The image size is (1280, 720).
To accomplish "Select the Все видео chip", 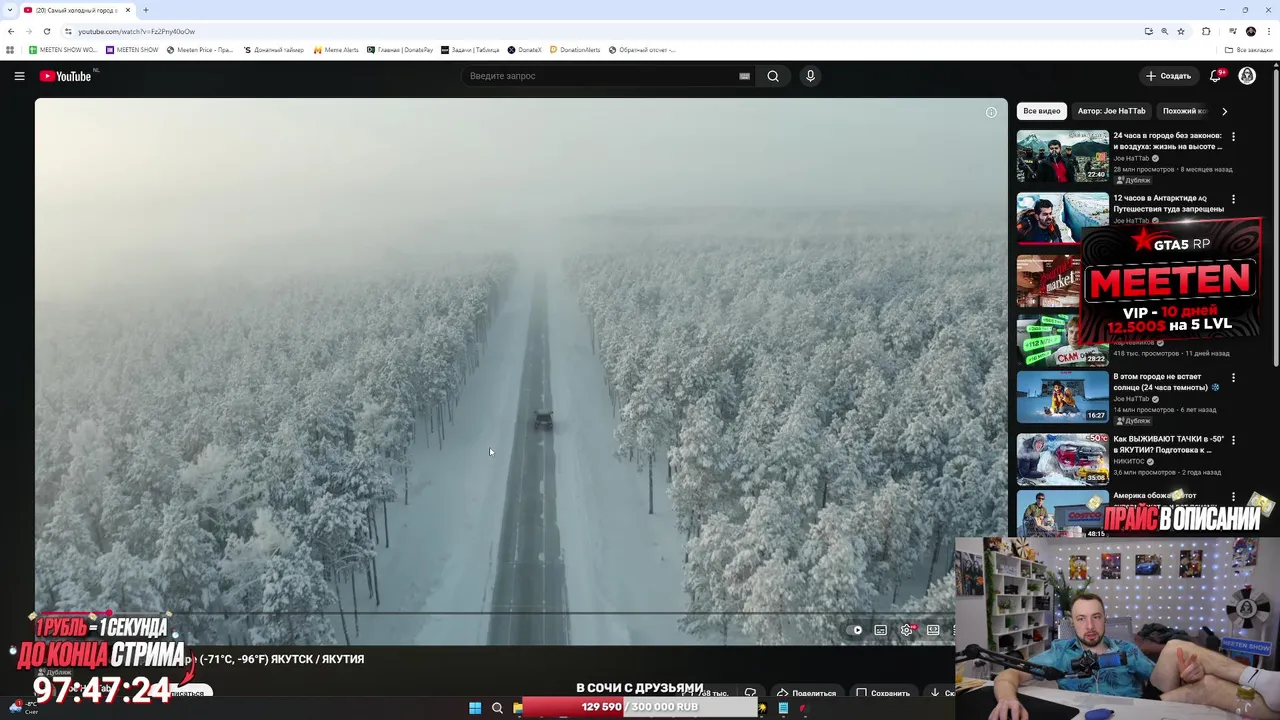I will point(1041,111).
